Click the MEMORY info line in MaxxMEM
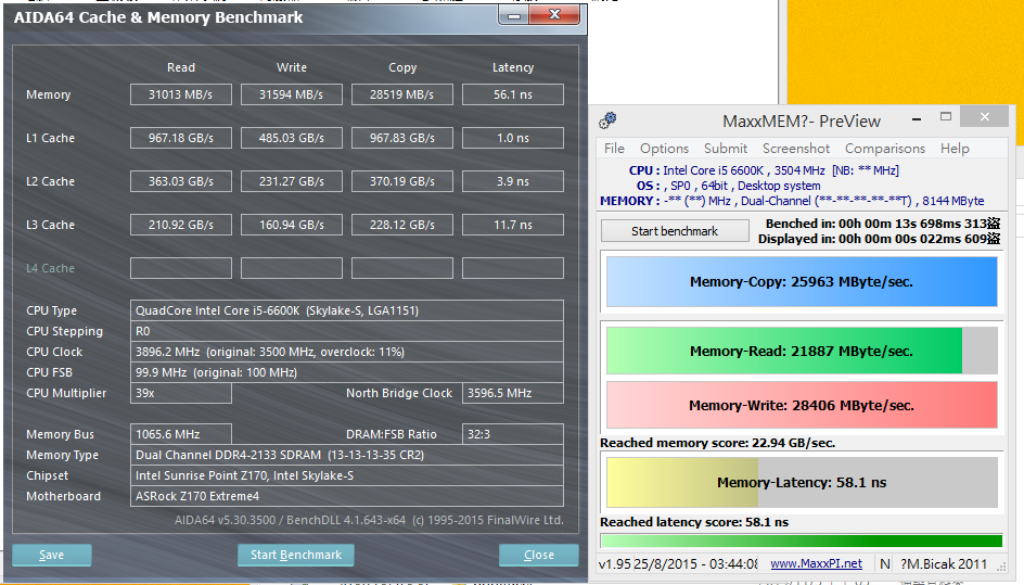The width and height of the screenshot is (1024, 585). [x=792, y=201]
